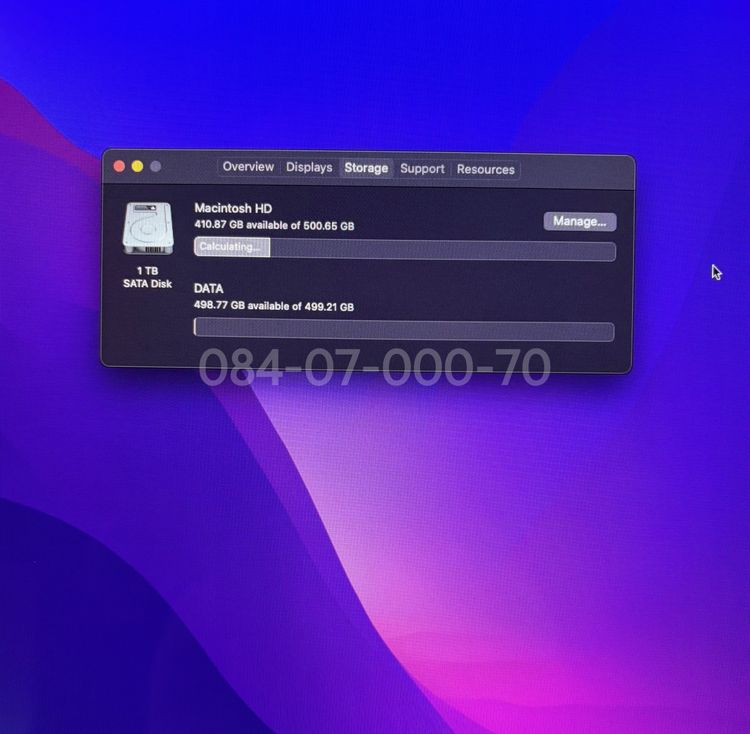Click the DATA volume name
The image size is (750, 734).
(209, 288)
